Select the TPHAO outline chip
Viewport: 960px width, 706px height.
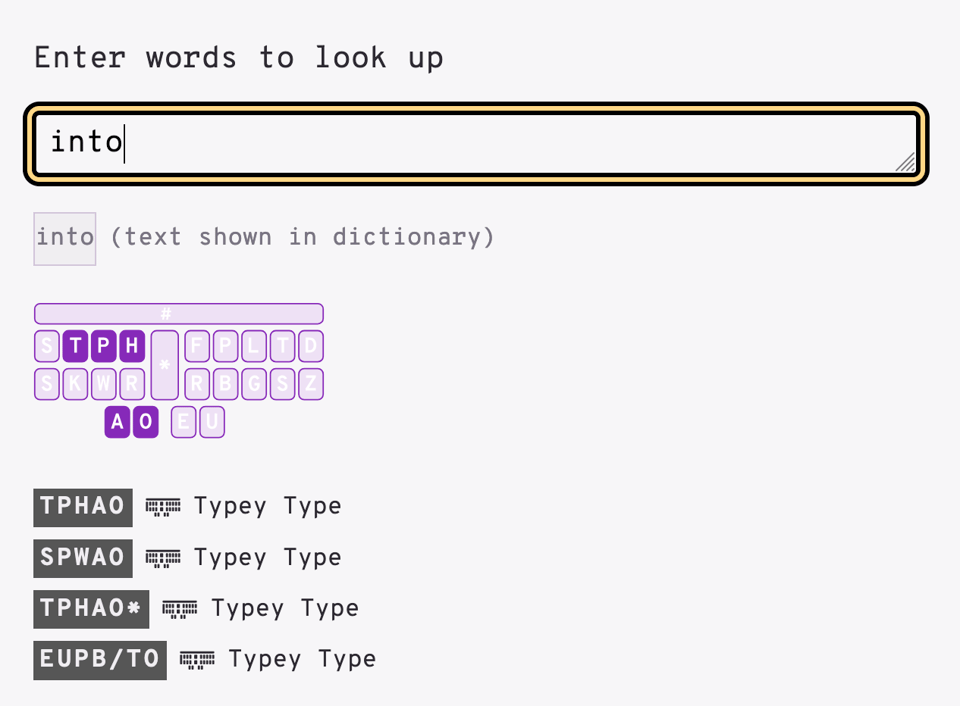click(x=83, y=507)
